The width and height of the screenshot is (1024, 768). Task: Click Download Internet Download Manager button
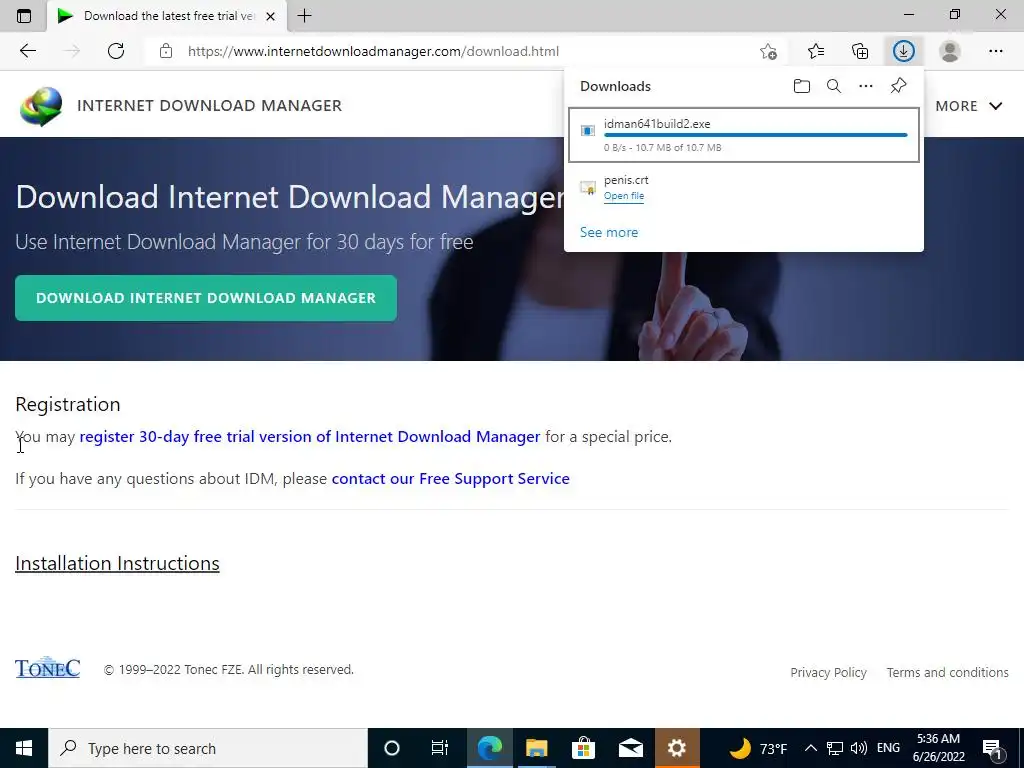206,298
